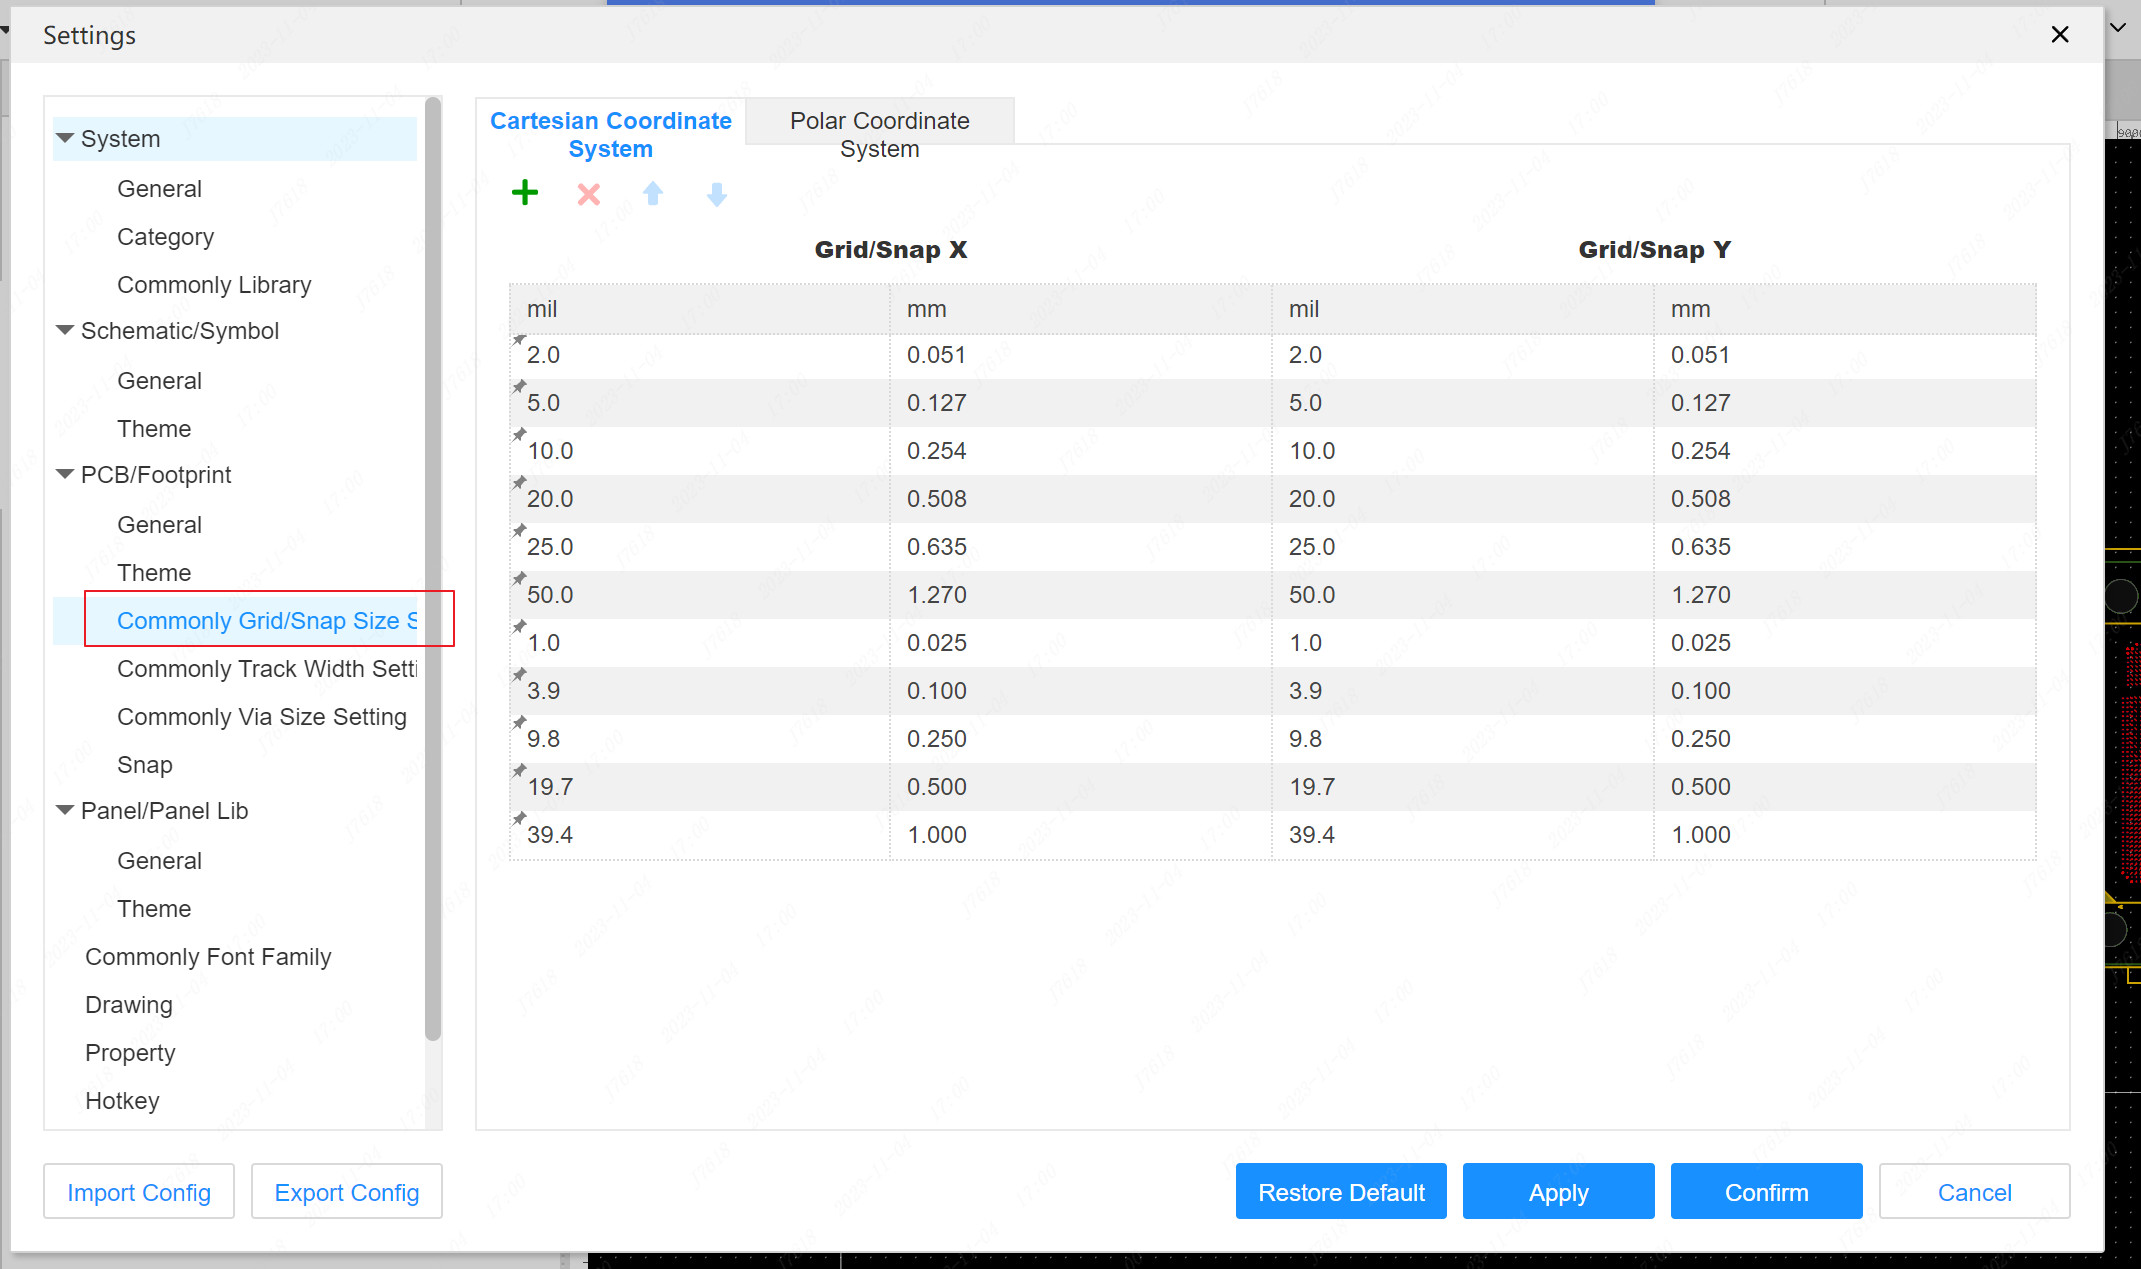Screen dimensions: 2141x1269
Task: Click the Move grid entry up icon
Action: pos(654,192)
